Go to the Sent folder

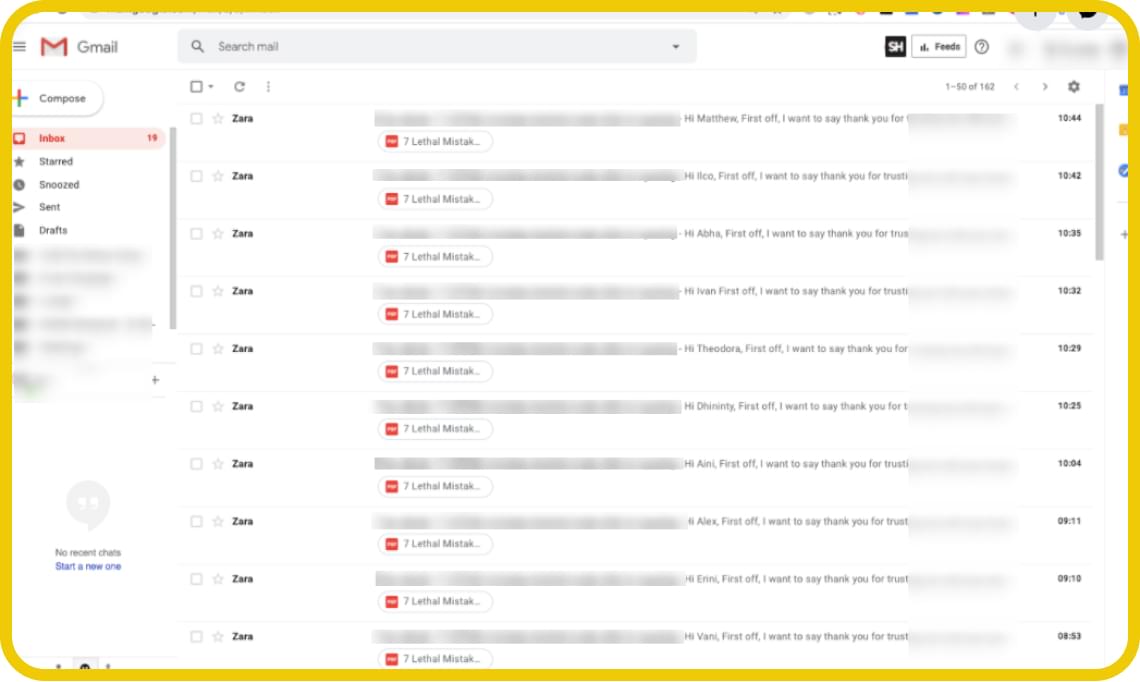(x=50, y=207)
